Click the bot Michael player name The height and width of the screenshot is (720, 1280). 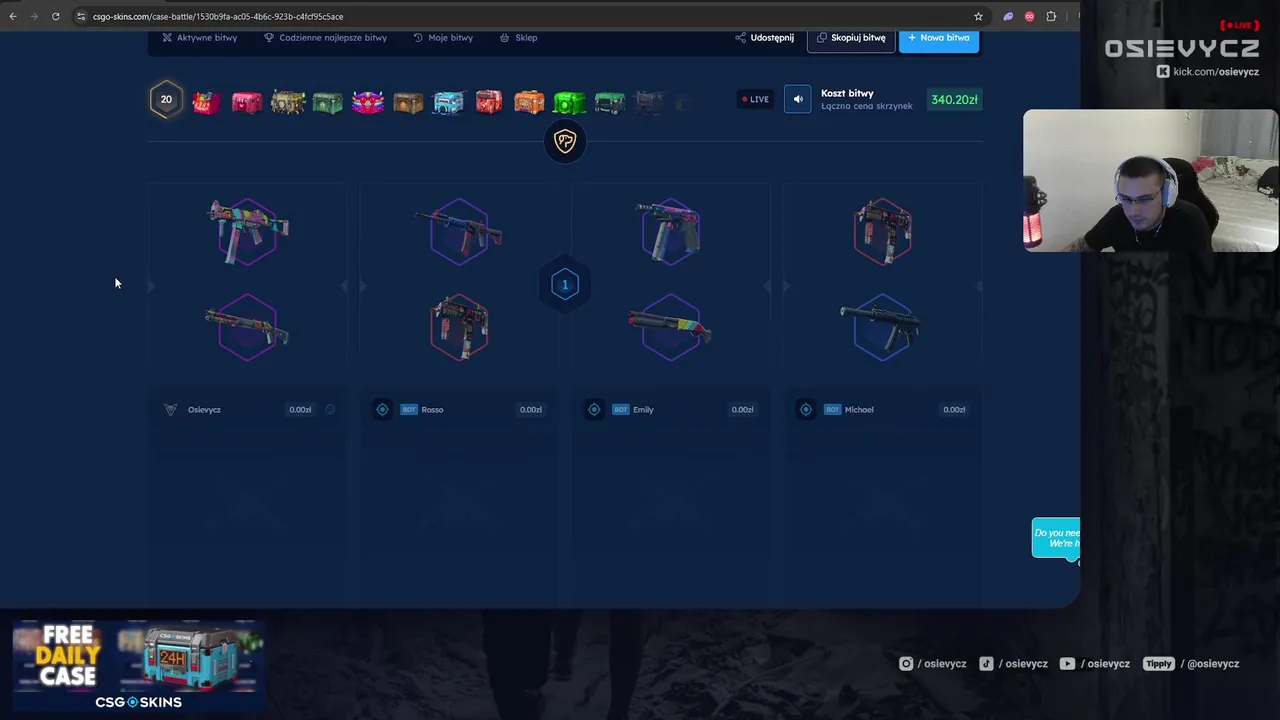(859, 409)
